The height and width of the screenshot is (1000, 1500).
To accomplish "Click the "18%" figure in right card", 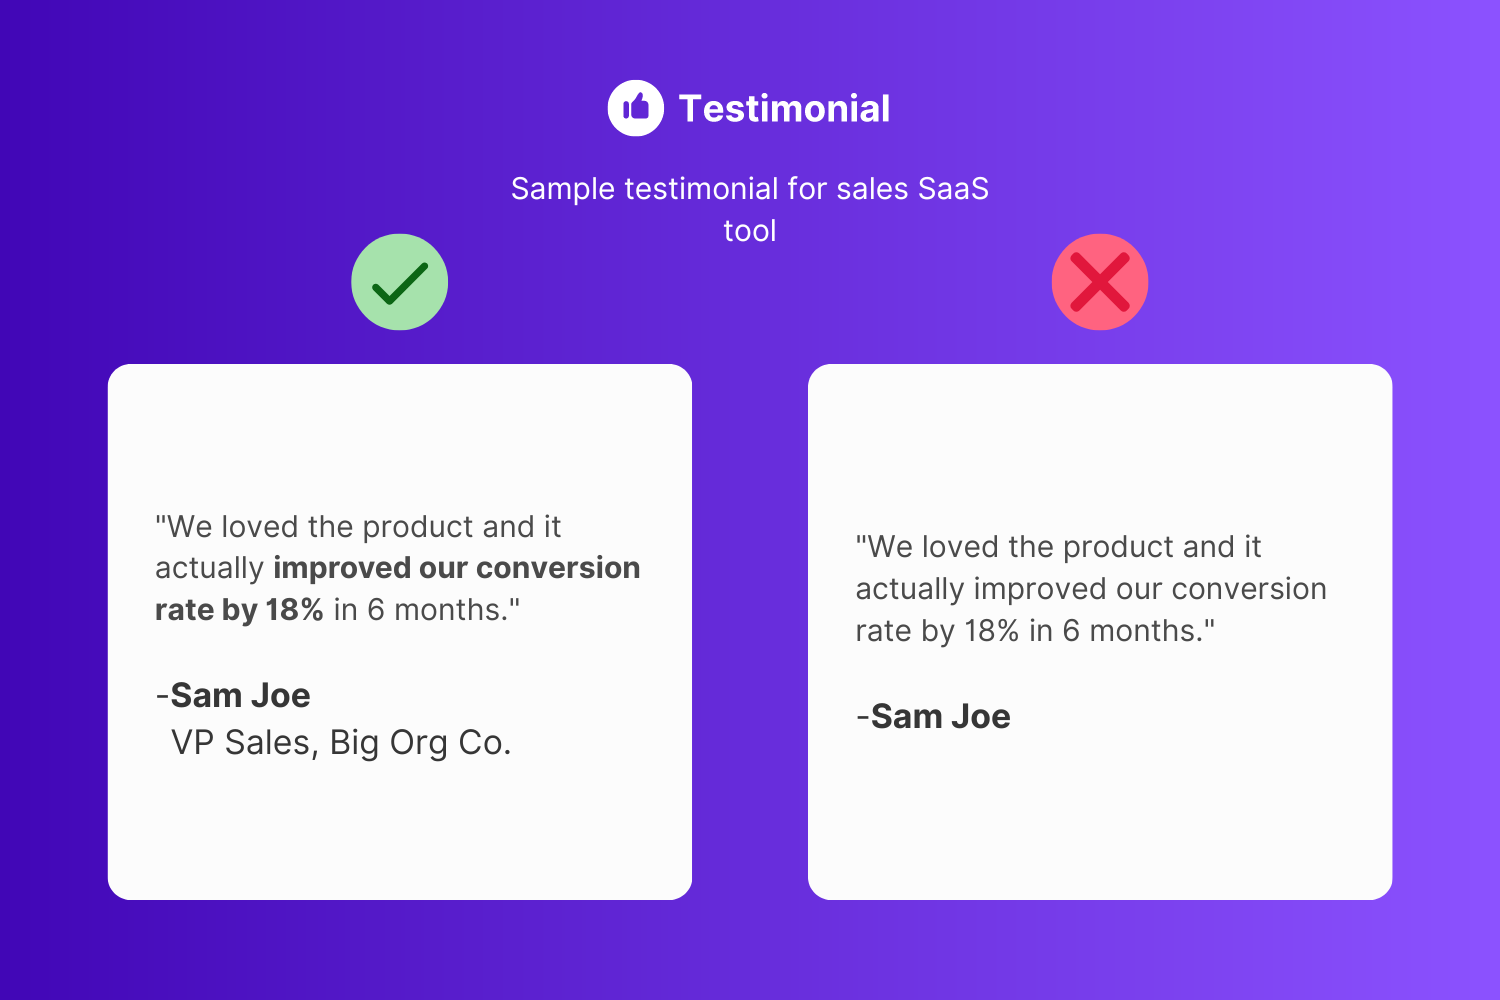I will click(991, 631).
